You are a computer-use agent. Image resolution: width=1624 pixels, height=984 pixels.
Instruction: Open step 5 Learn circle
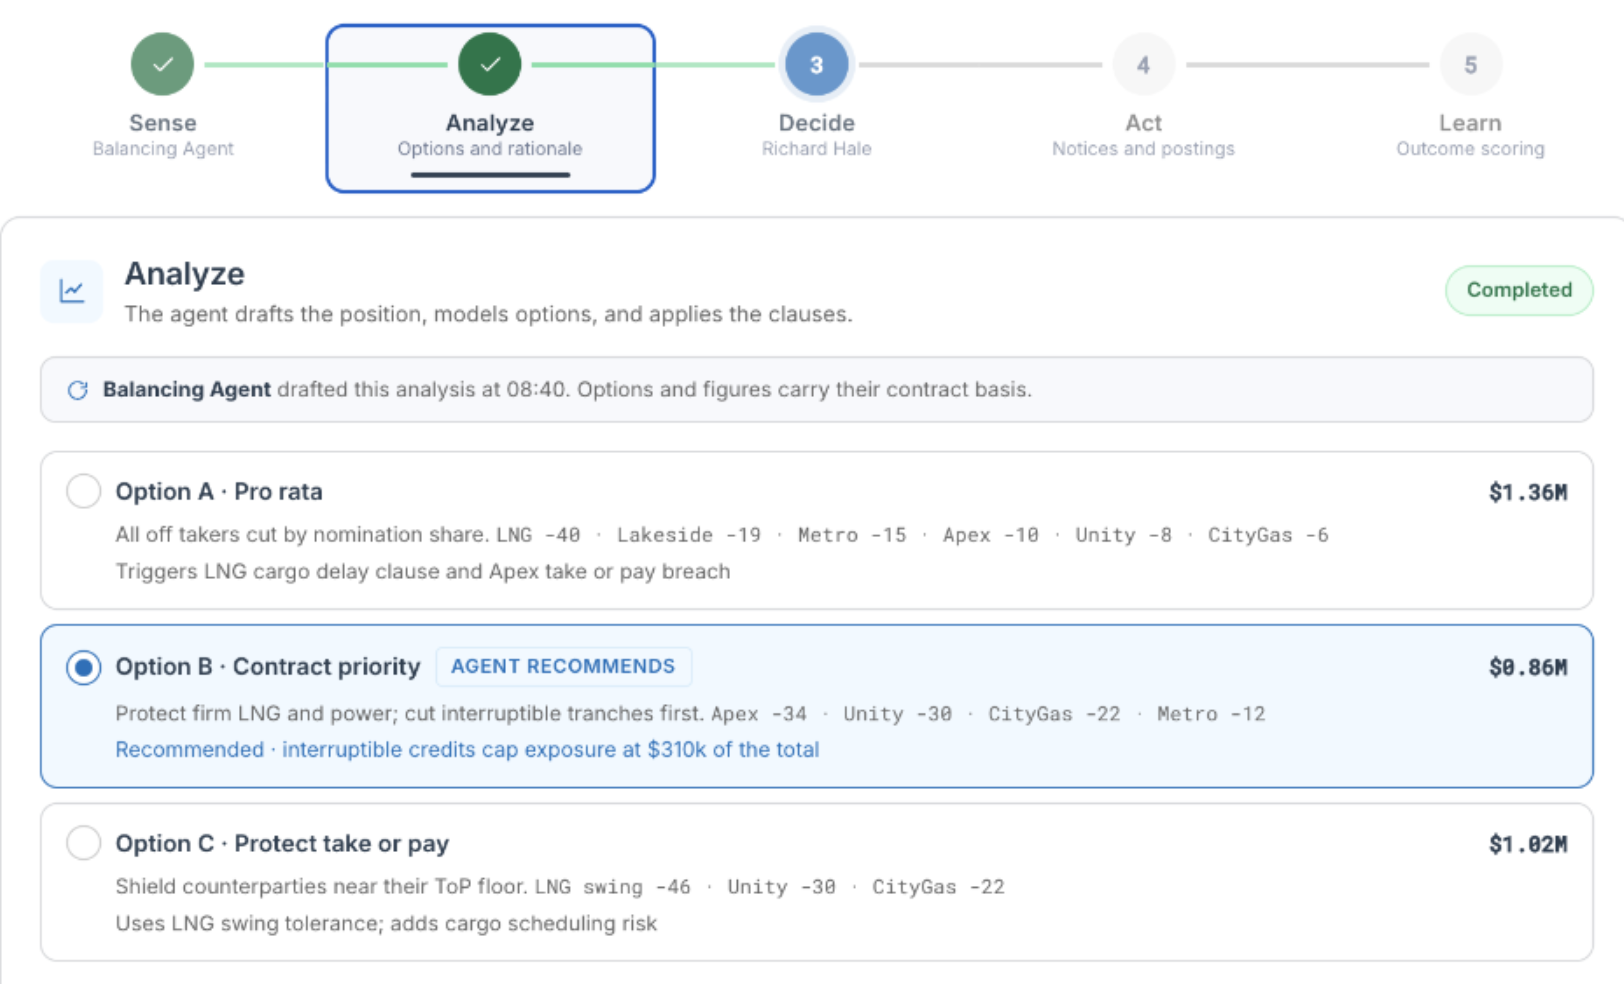coord(1470,64)
